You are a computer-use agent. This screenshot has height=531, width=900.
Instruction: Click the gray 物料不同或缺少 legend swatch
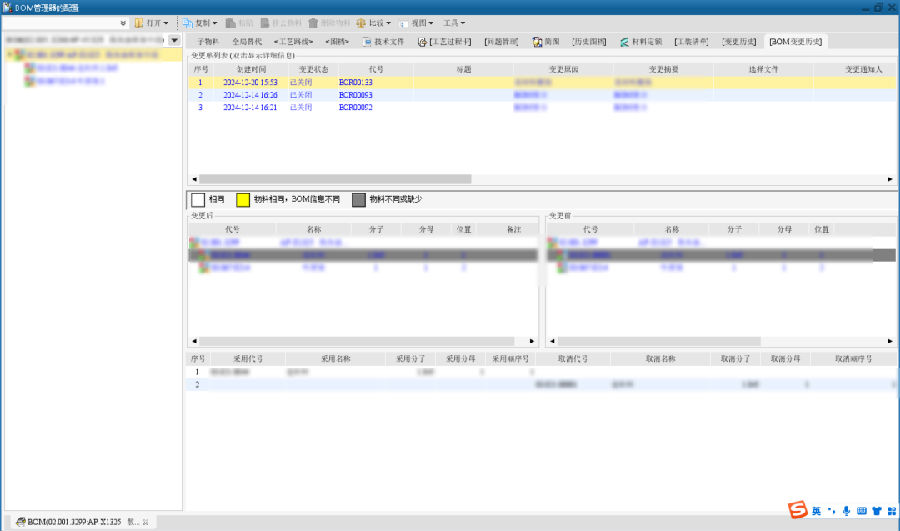pyautogui.click(x=359, y=200)
